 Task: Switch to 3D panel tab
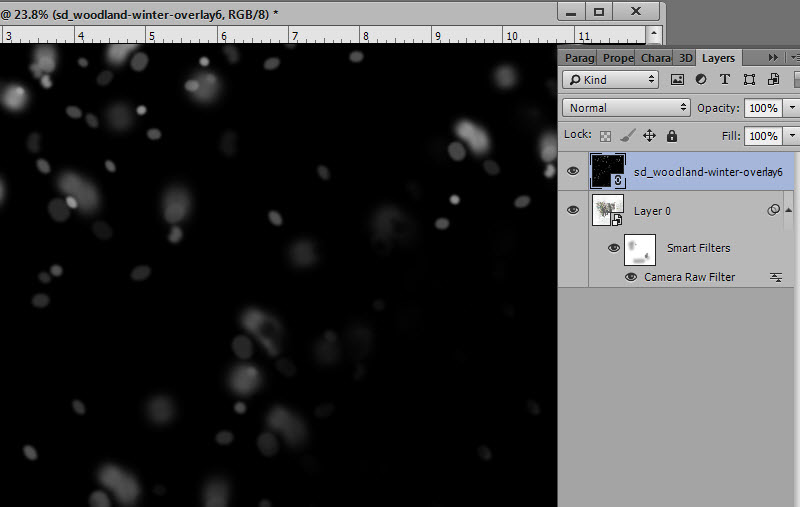pyautogui.click(x=685, y=58)
